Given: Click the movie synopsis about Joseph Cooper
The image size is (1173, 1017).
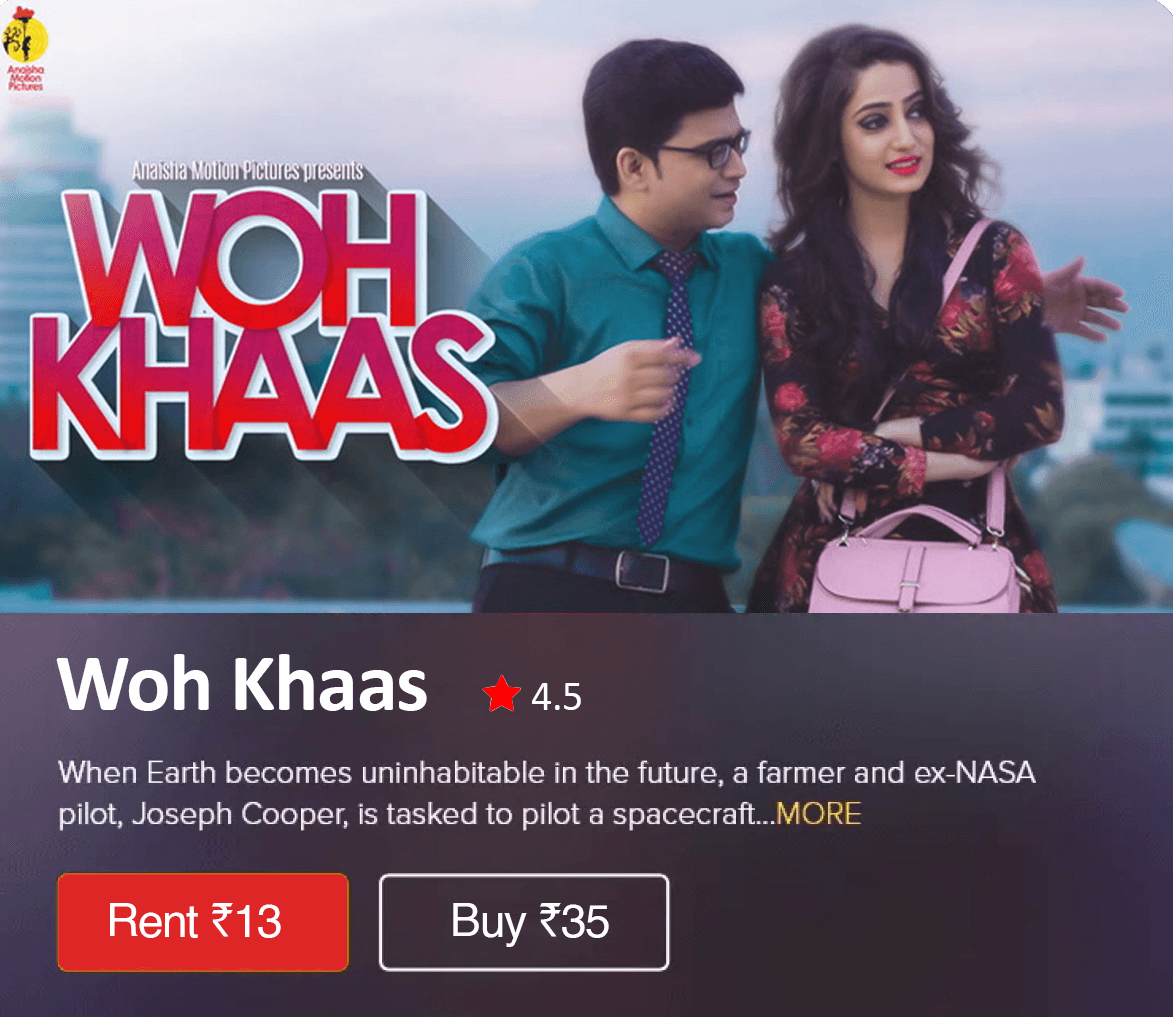Looking at the screenshot, I should (547, 792).
